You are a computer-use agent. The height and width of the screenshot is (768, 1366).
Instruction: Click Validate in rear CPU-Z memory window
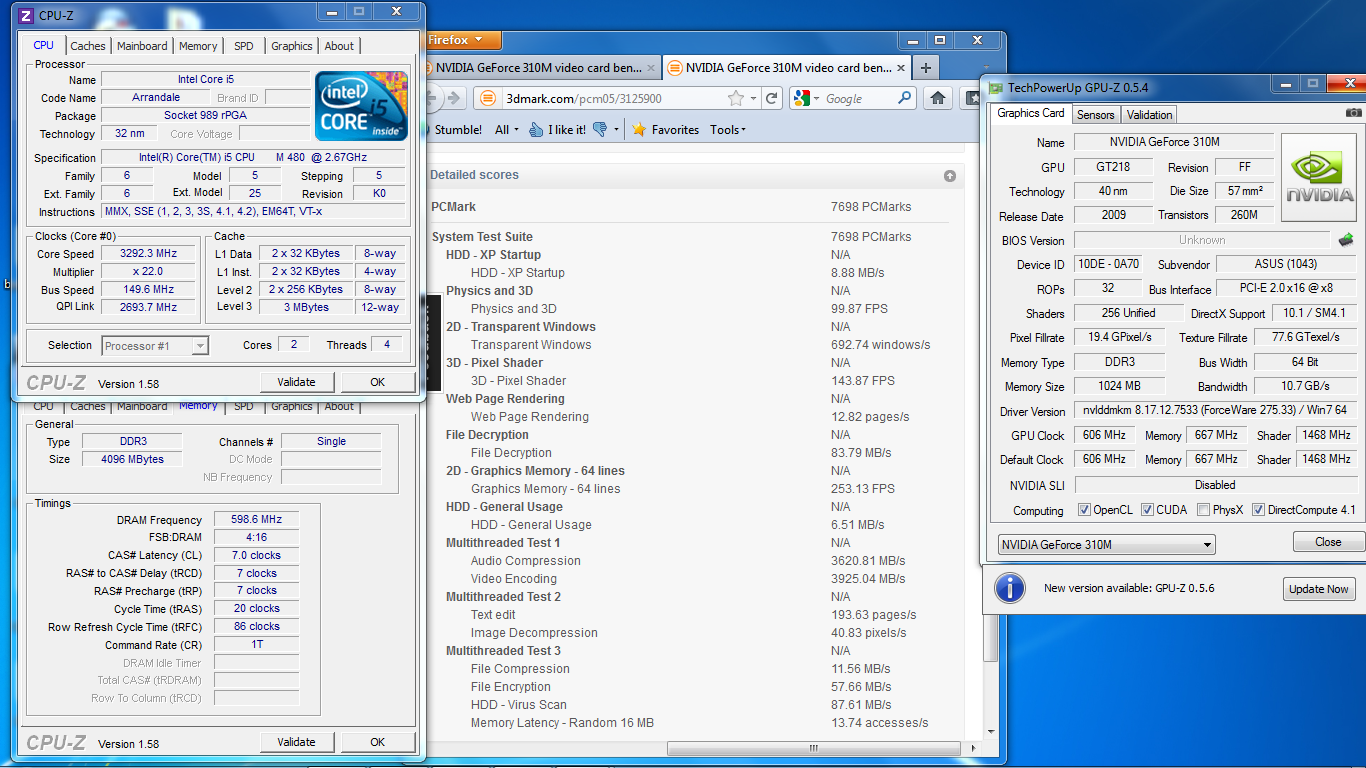tap(296, 742)
